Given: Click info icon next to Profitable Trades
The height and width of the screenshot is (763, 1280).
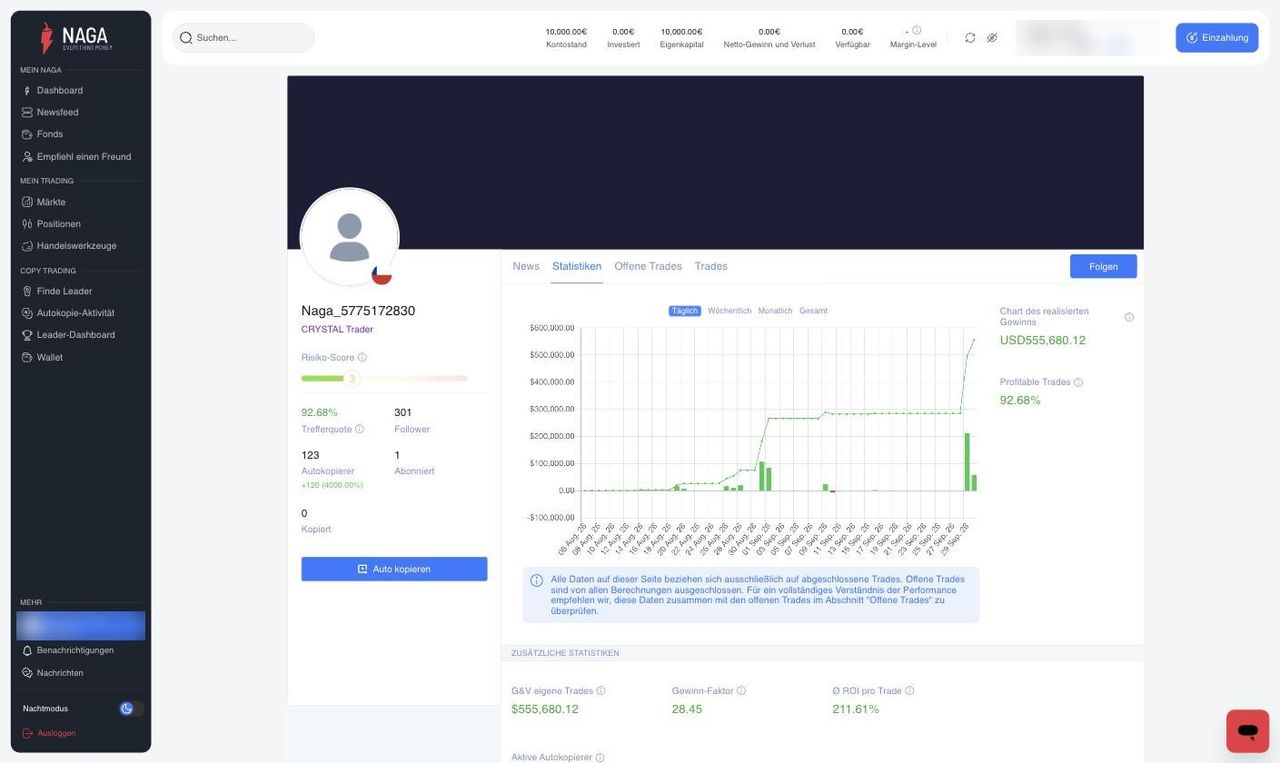Looking at the screenshot, I should click(1078, 382).
